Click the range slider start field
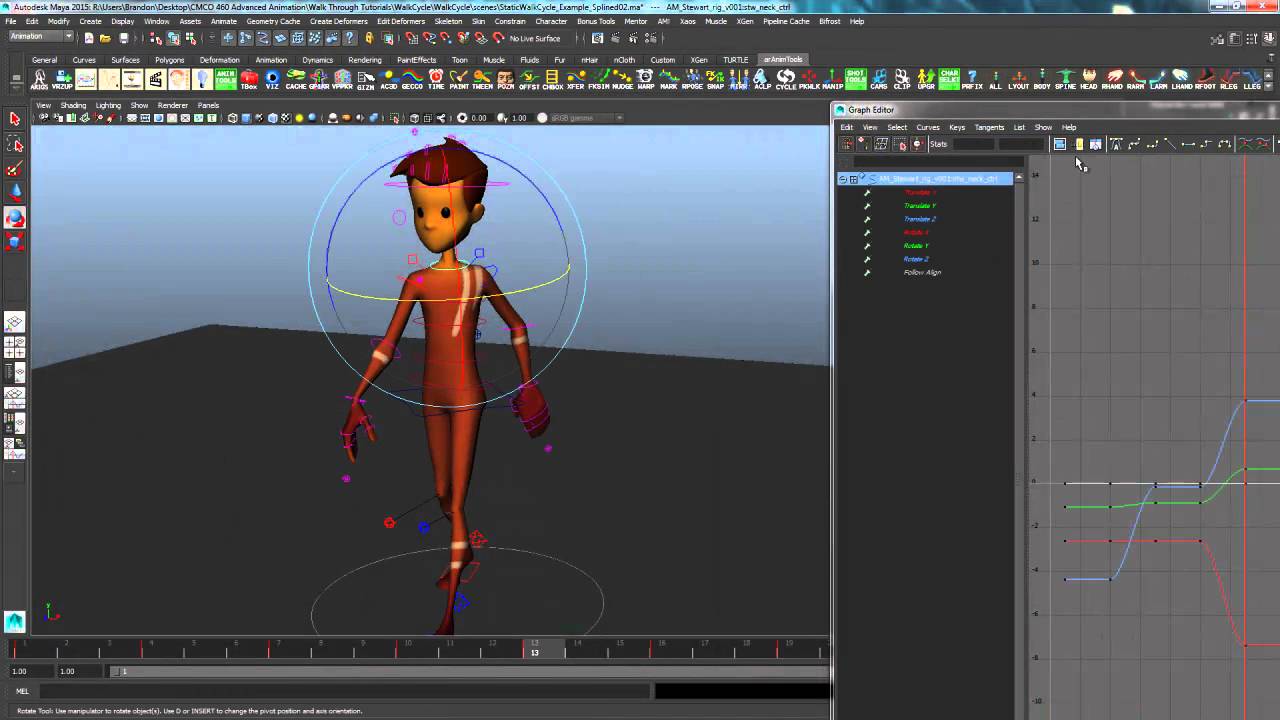1280x720 pixels. [x=30, y=671]
